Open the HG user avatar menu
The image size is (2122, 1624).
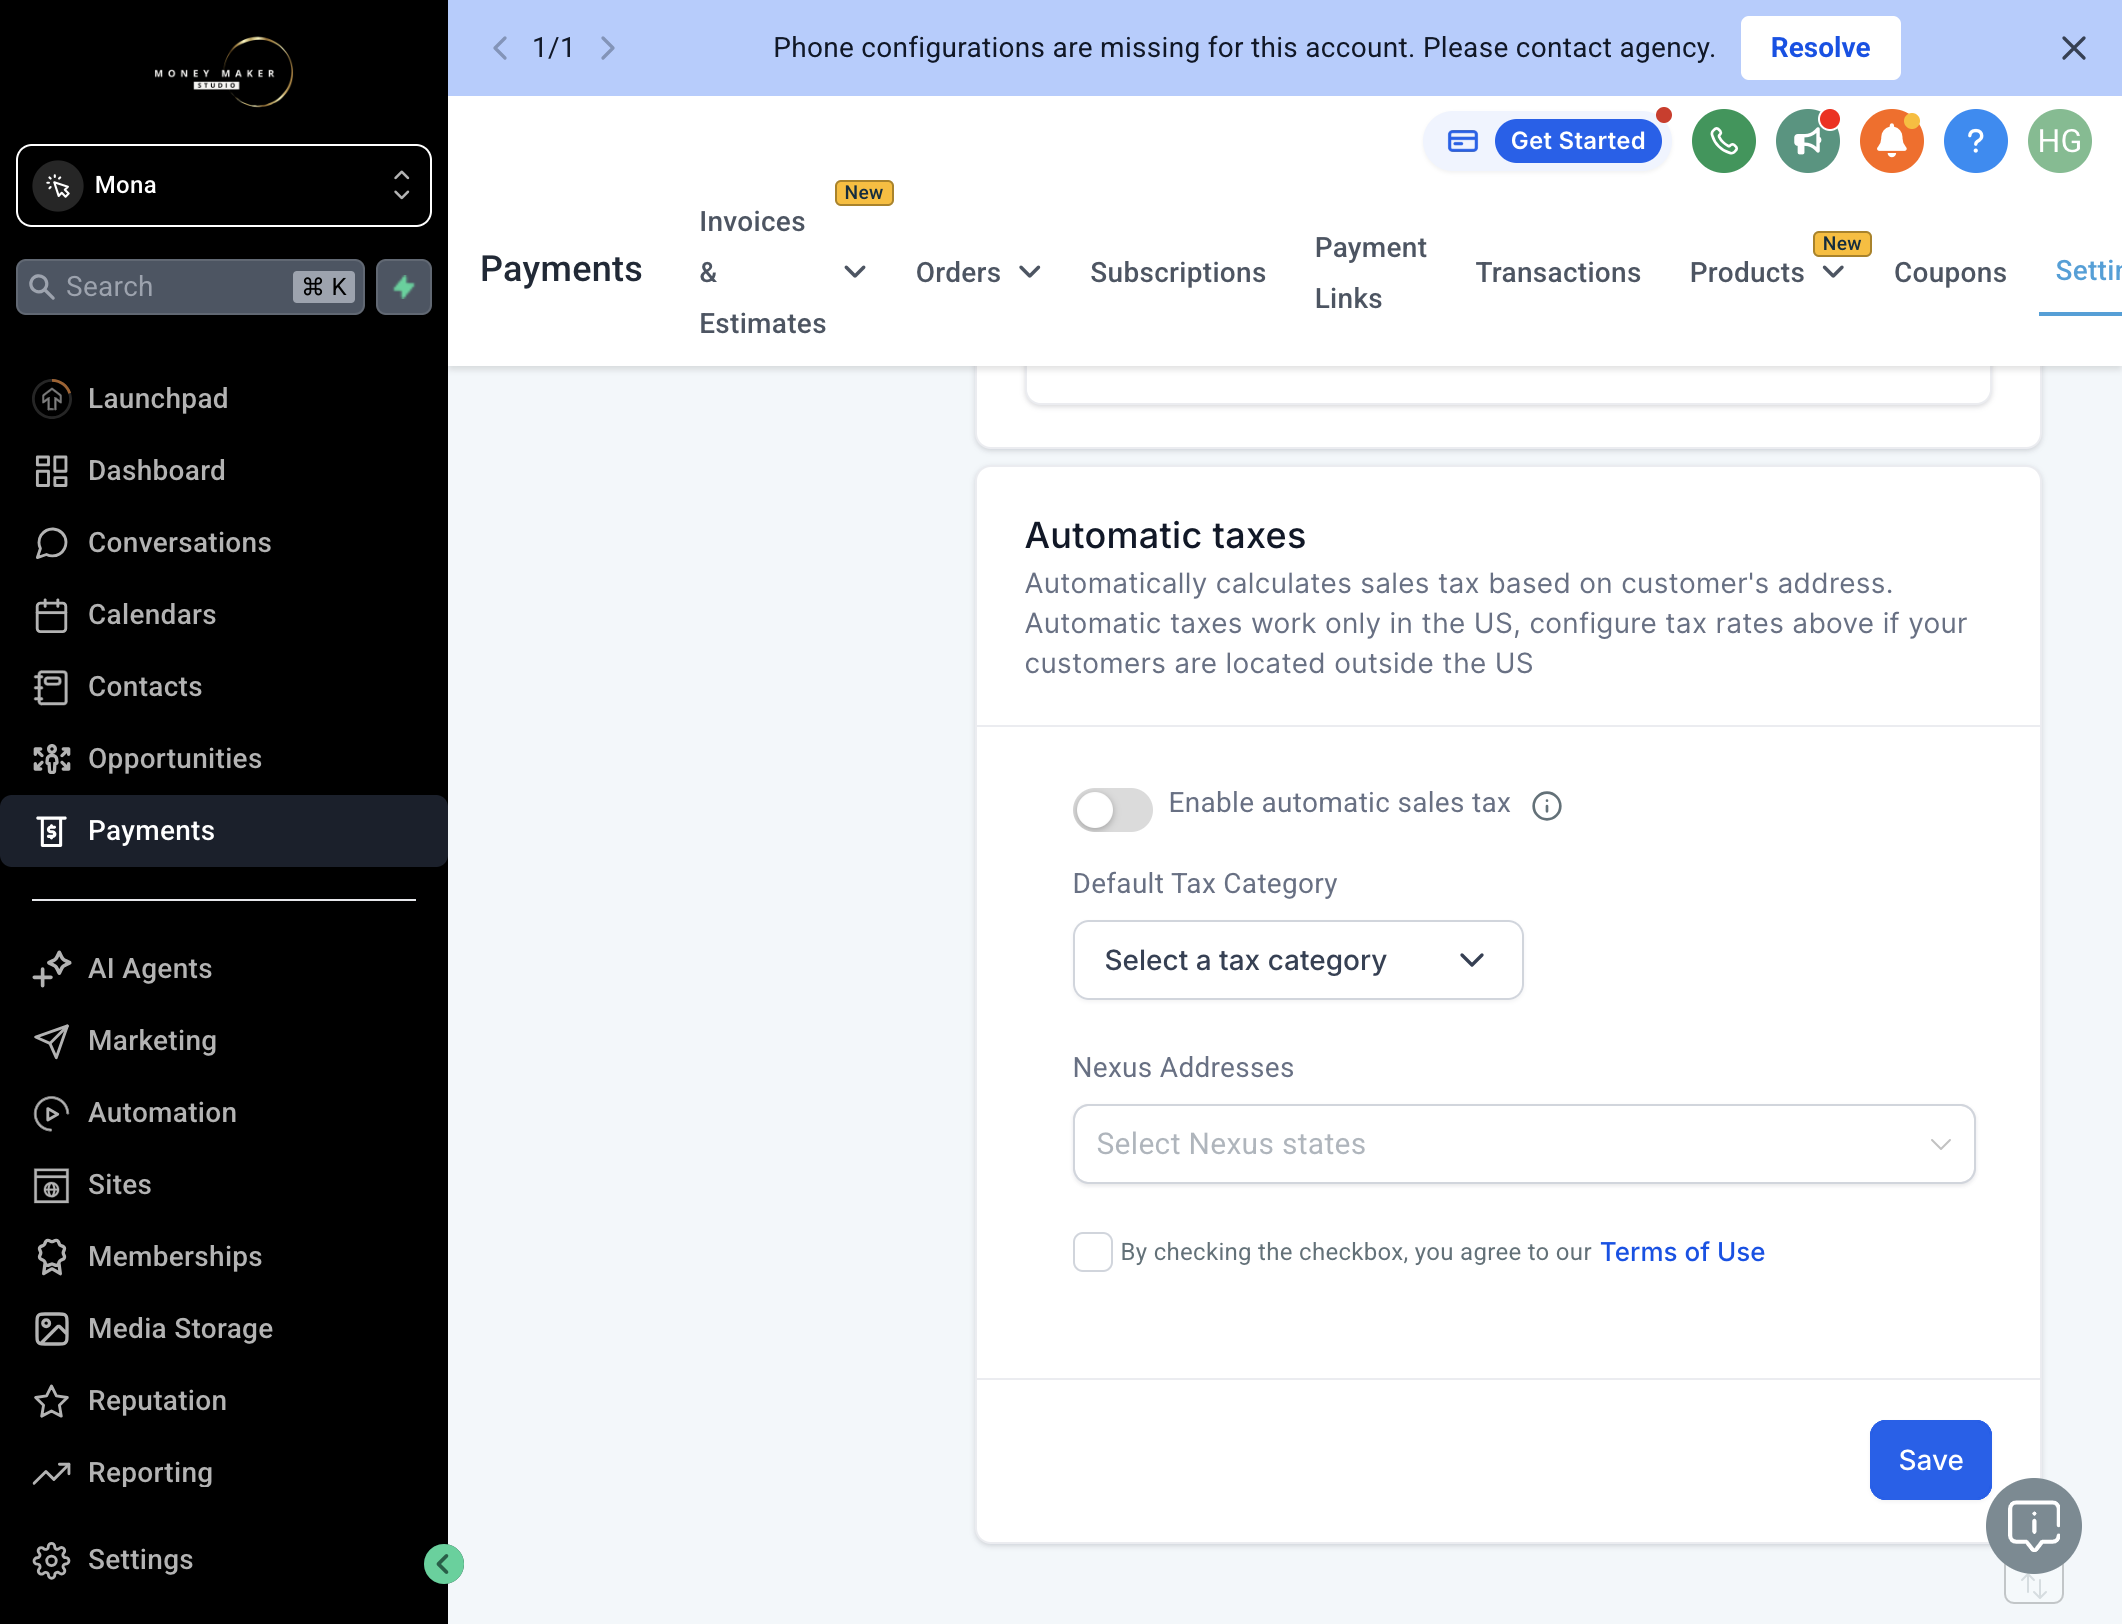(x=2059, y=141)
